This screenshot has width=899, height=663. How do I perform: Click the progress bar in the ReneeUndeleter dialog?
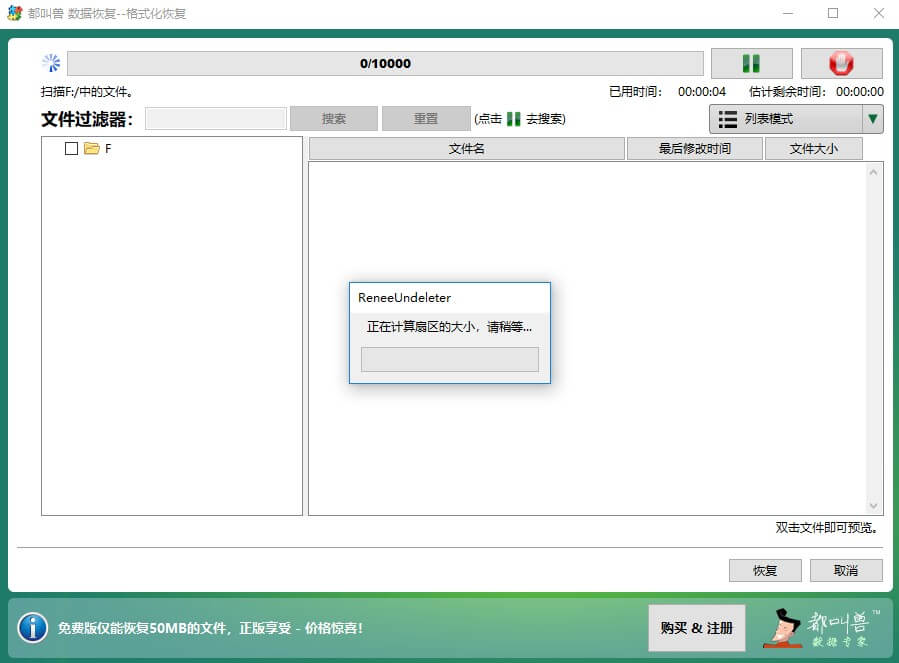(450, 359)
